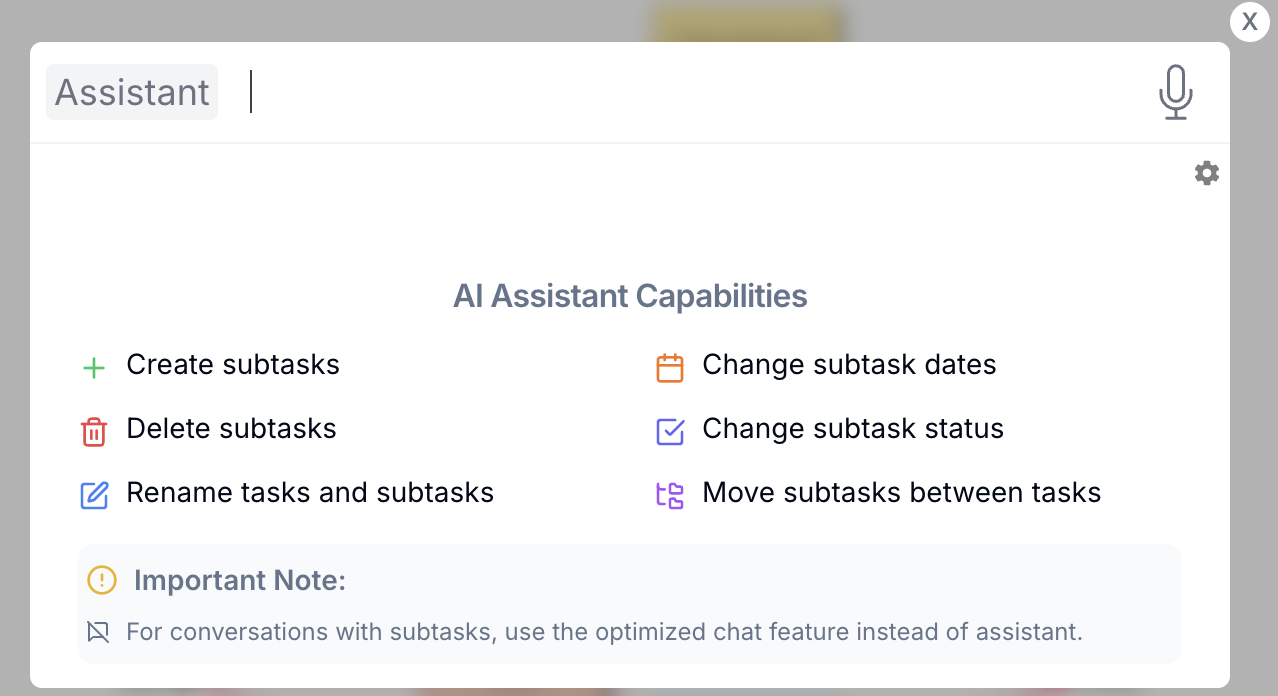Open the assistant settings gear

1207,173
